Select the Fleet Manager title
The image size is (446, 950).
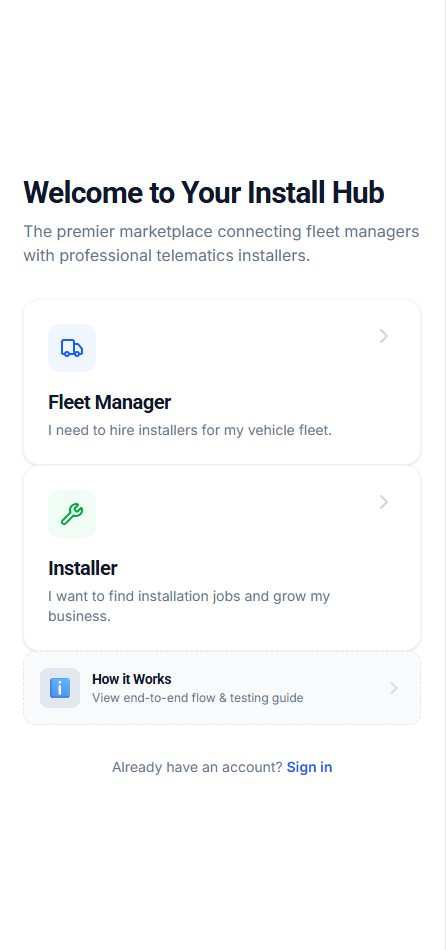(x=110, y=402)
